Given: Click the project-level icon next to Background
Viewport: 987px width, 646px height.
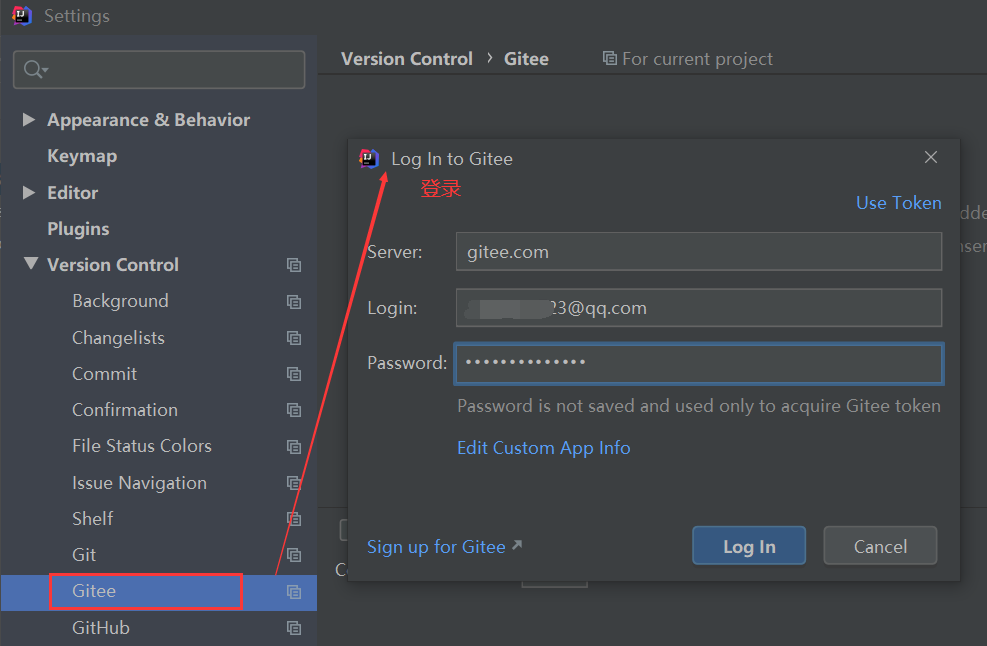Looking at the screenshot, I should (x=294, y=302).
